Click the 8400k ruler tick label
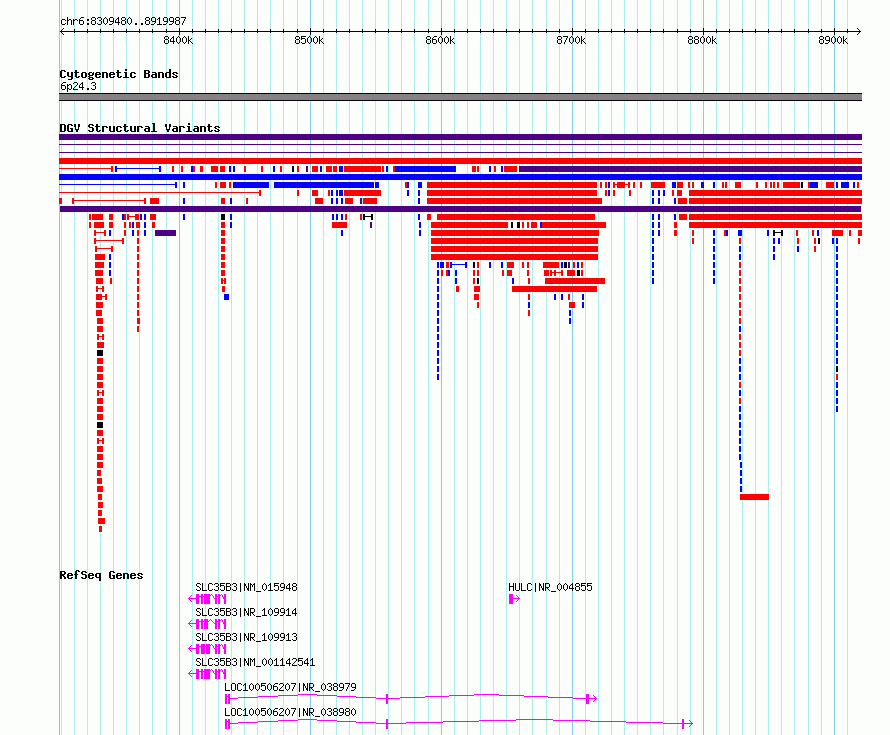The width and height of the screenshot is (890, 735). point(178,40)
